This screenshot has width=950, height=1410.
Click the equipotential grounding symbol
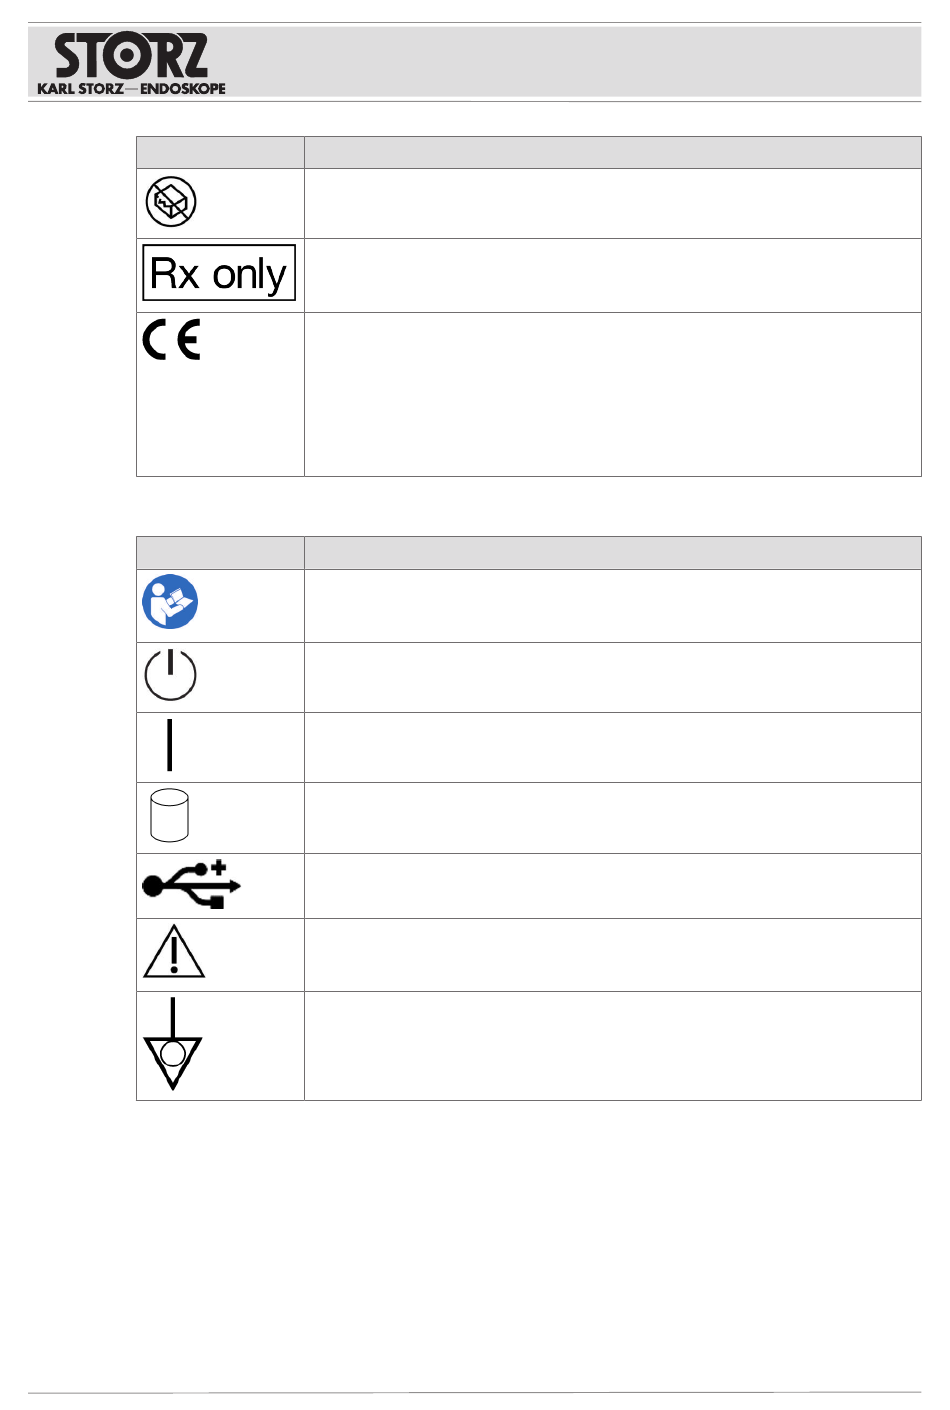tap(173, 1045)
